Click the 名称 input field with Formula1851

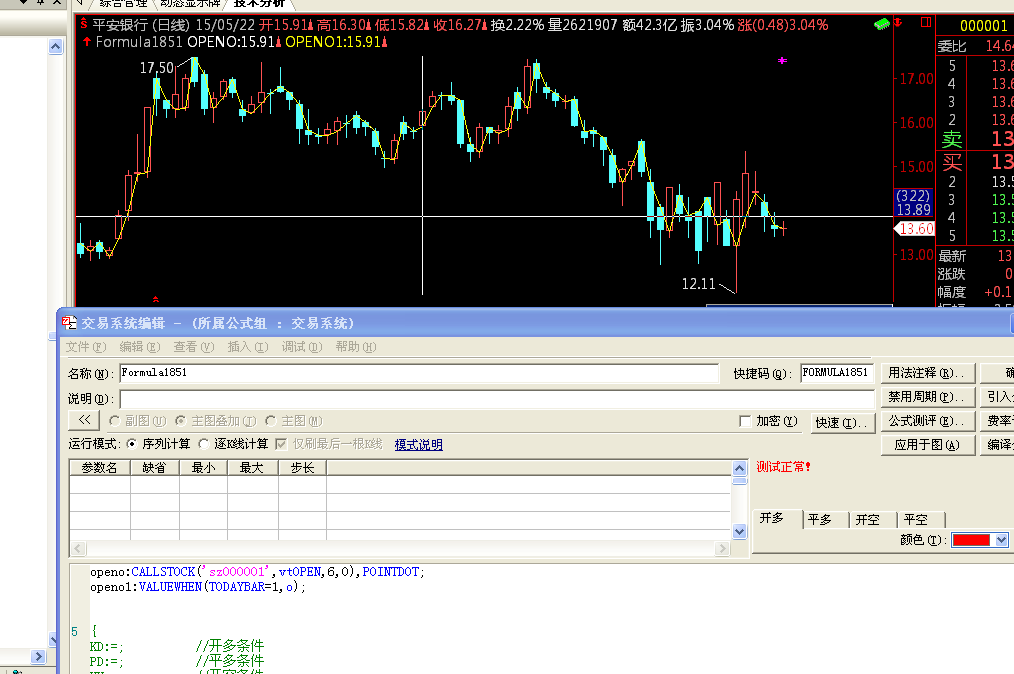(x=419, y=373)
